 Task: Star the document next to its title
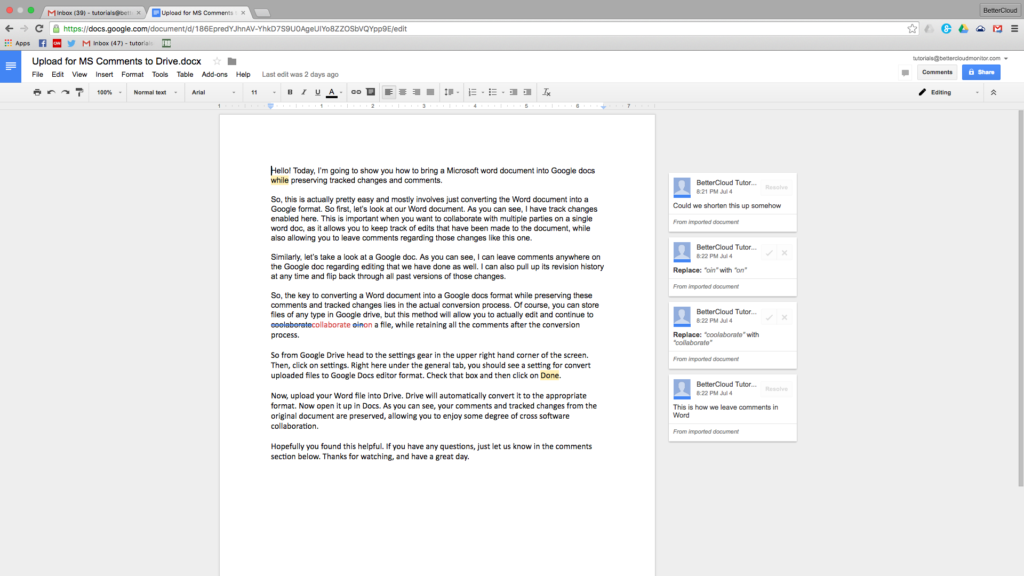[217, 61]
